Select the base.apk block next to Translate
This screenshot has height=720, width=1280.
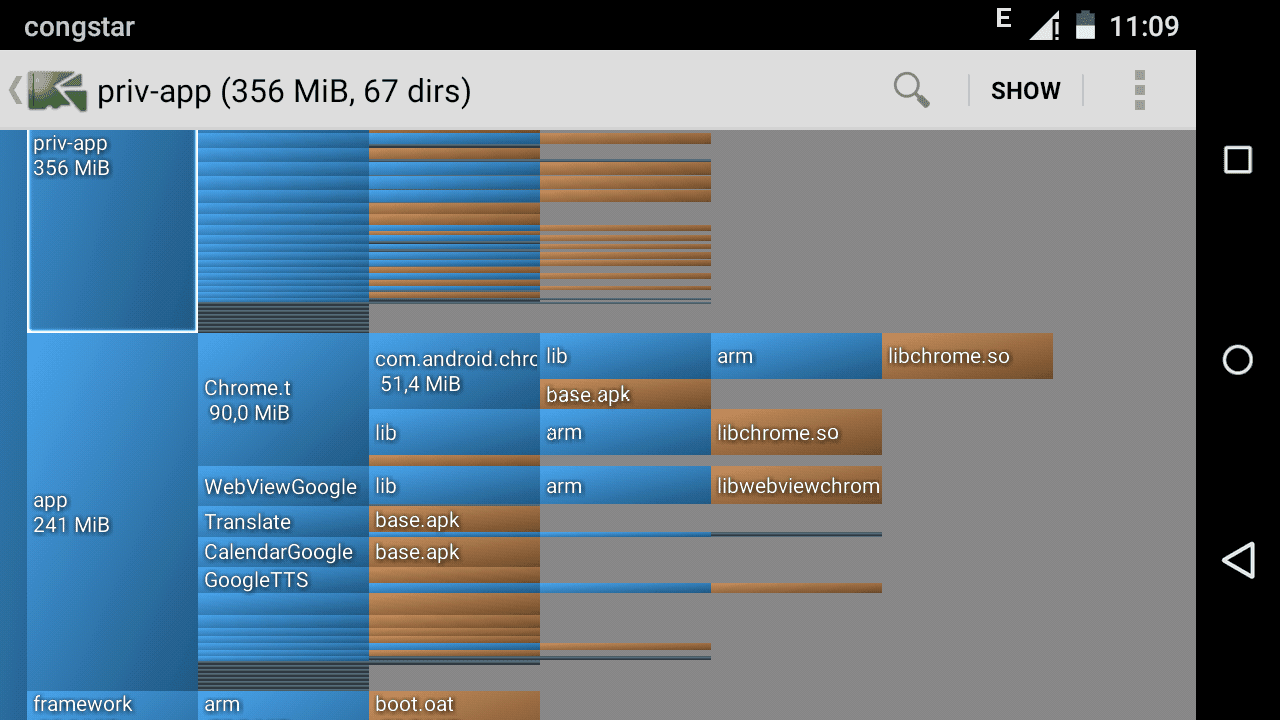pos(454,520)
